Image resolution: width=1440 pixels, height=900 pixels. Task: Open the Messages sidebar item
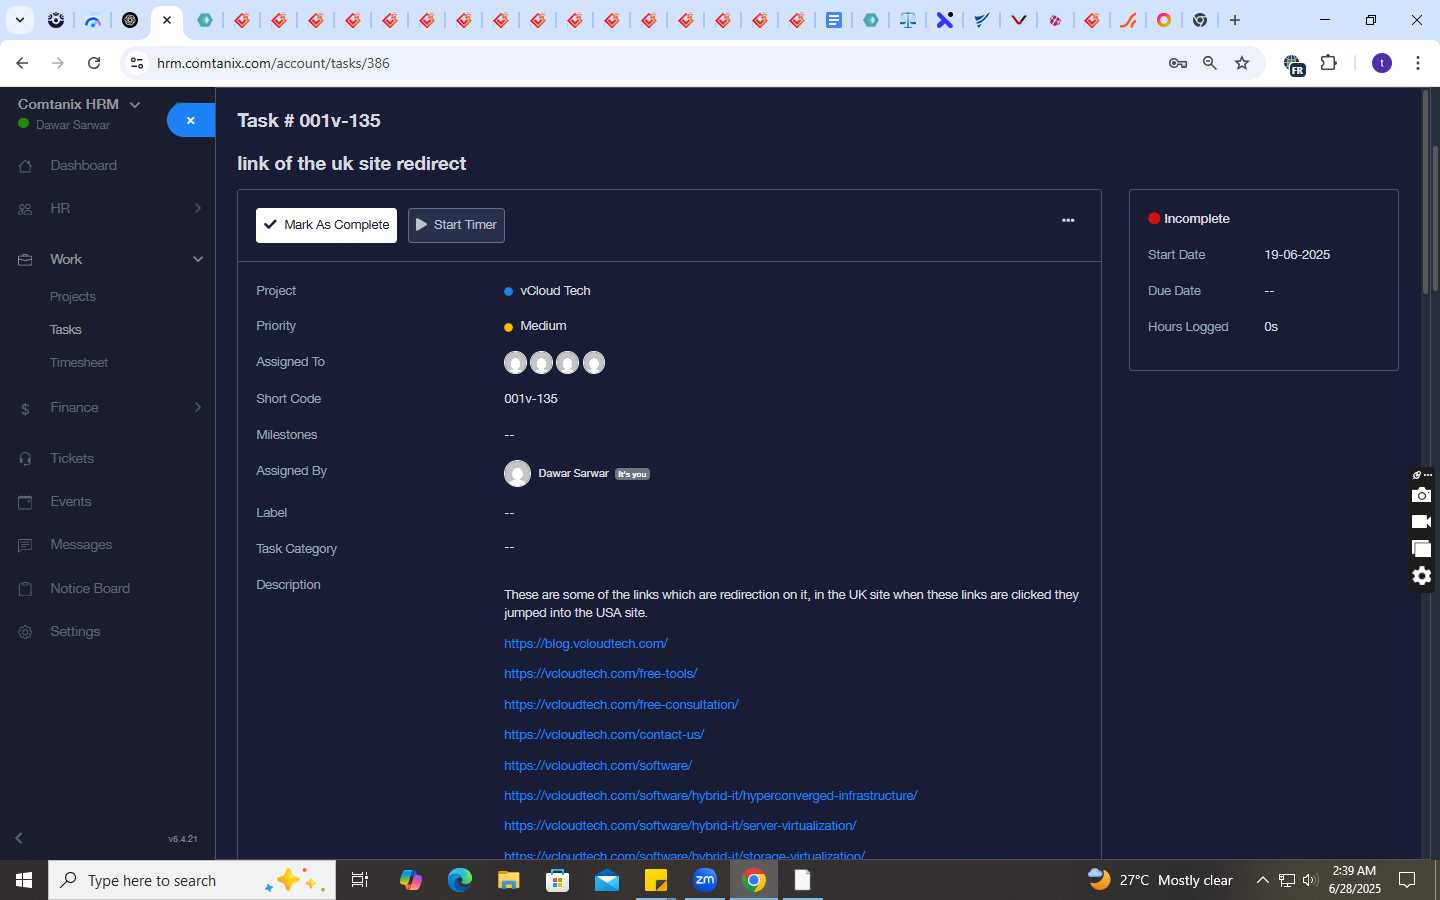(x=81, y=545)
